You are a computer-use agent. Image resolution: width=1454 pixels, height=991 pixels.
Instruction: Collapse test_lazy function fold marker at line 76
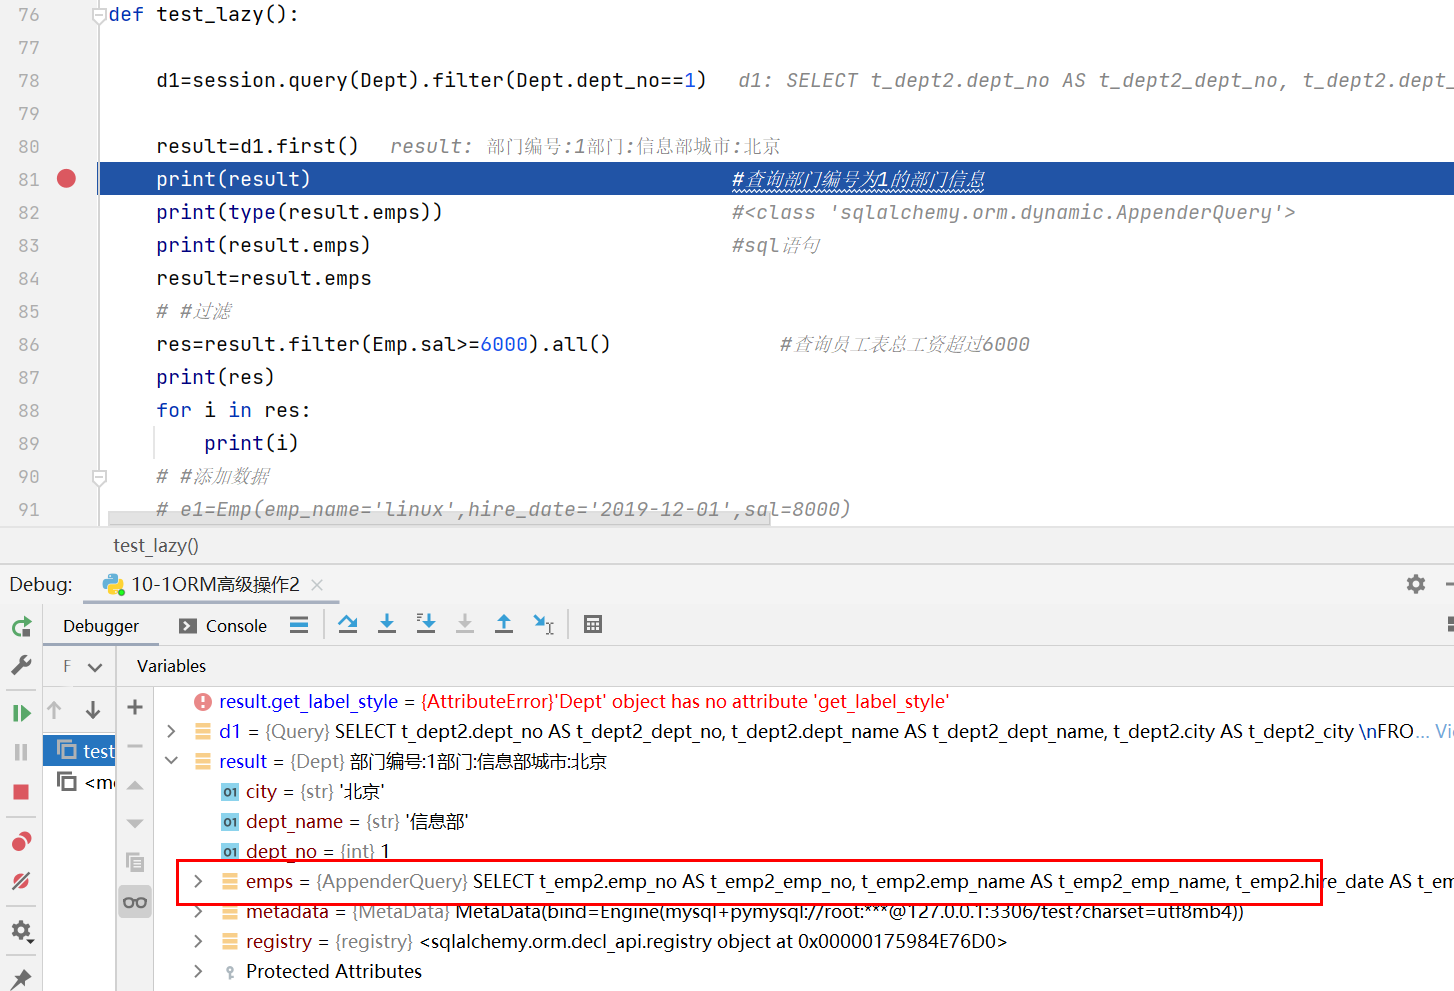click(99, 15)
